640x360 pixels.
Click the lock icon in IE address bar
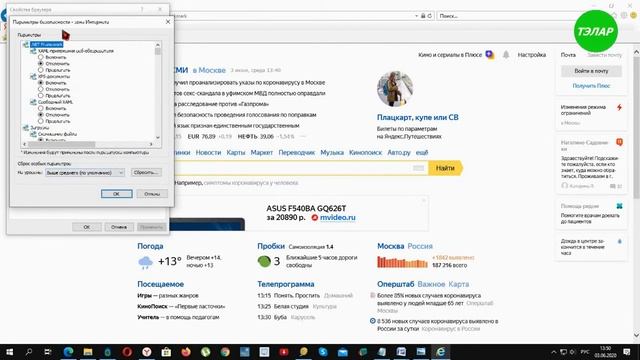pyautogui.click(x=423, y=16)
